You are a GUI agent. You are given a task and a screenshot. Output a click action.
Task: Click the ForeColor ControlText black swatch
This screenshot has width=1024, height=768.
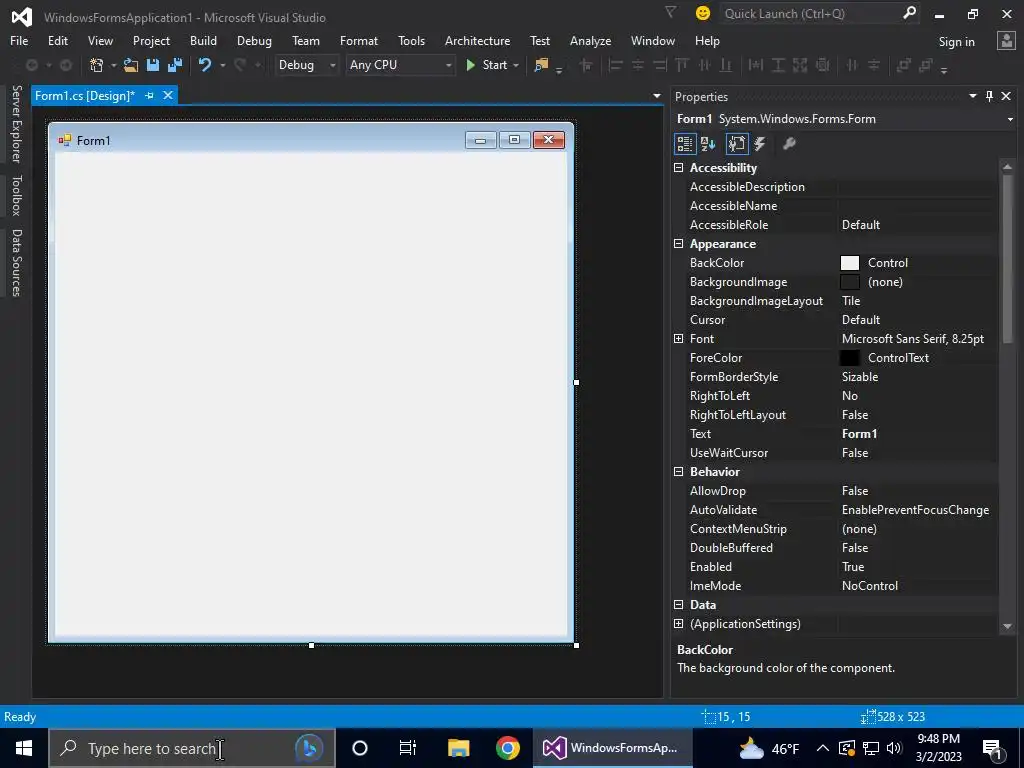[849, 358]
